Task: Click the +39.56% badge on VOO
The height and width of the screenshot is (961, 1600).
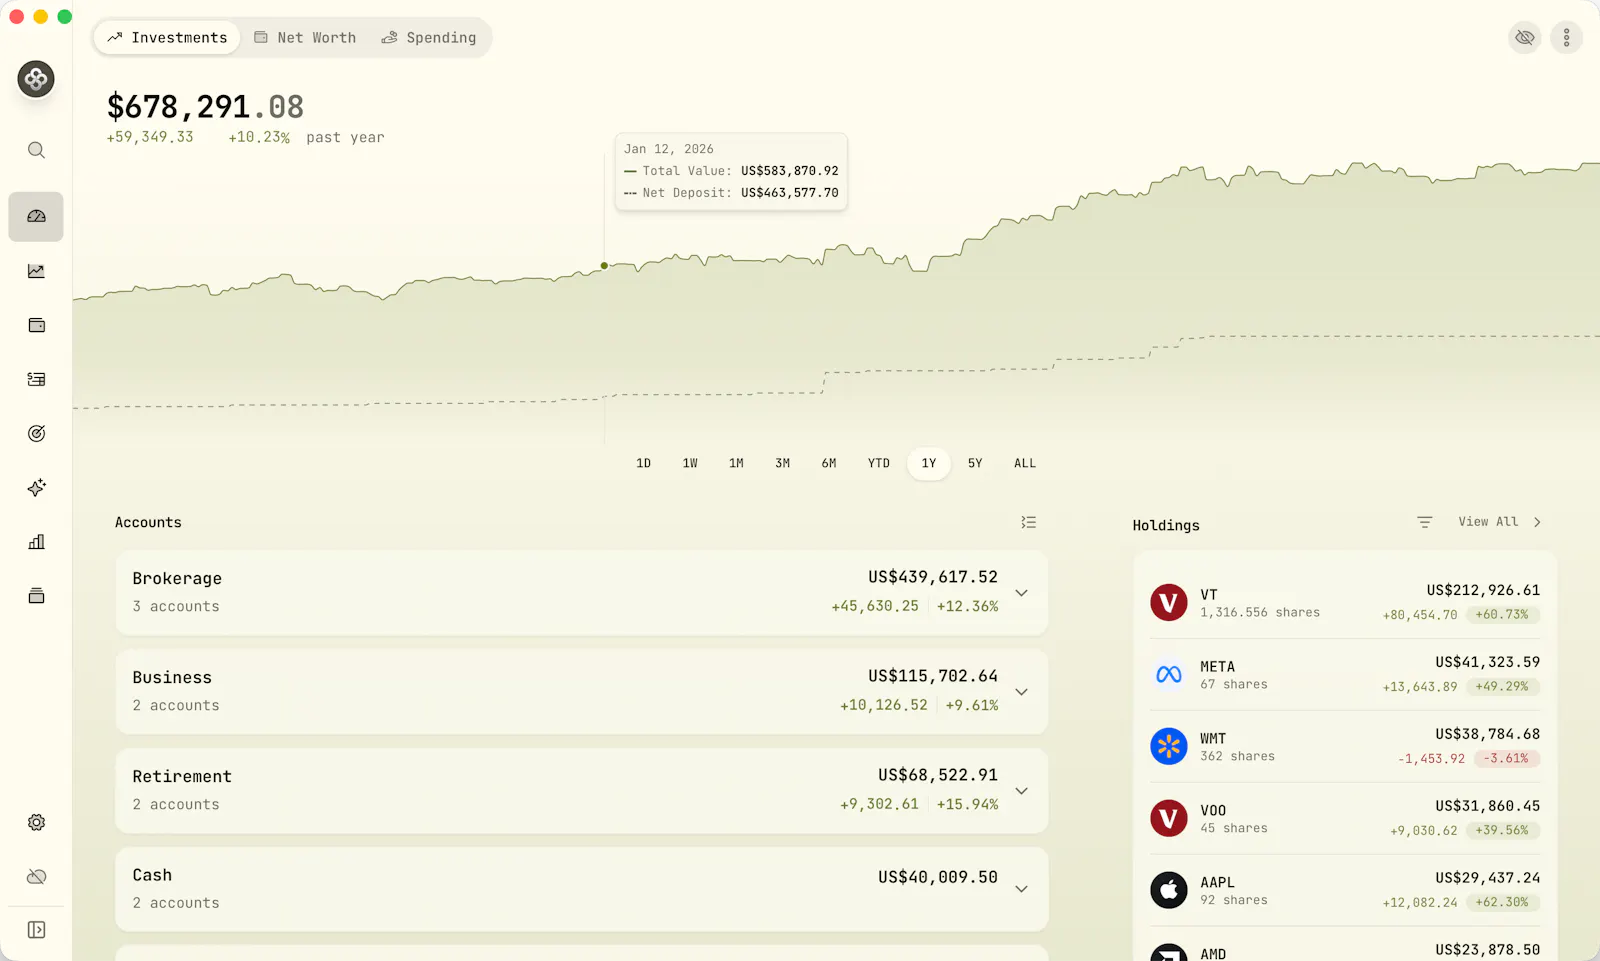Action: point(1502,831)
